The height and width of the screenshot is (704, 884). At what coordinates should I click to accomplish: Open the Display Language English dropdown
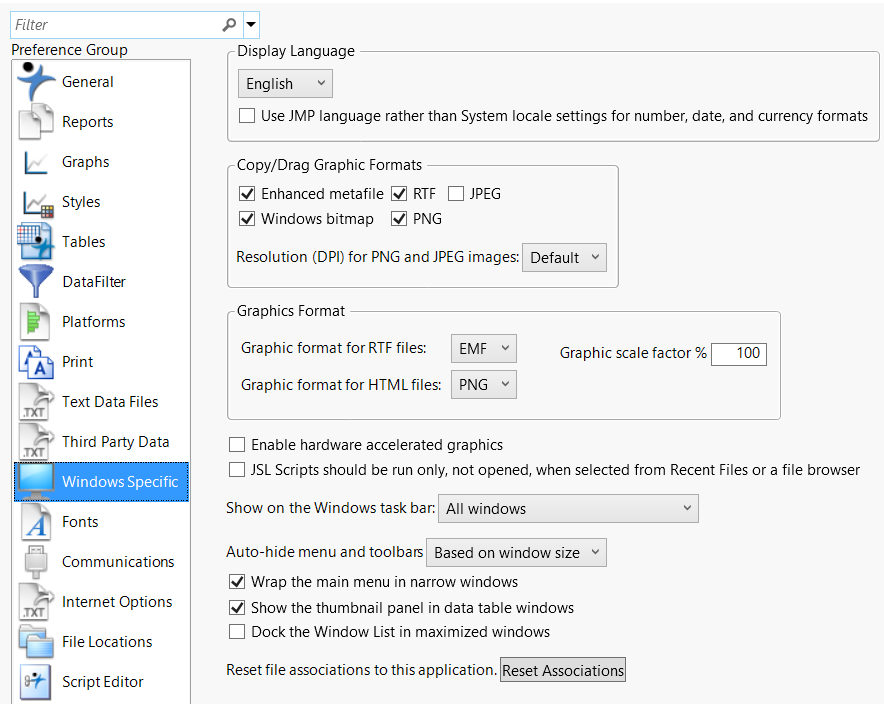pyautogui.click(x=285, y=84)
